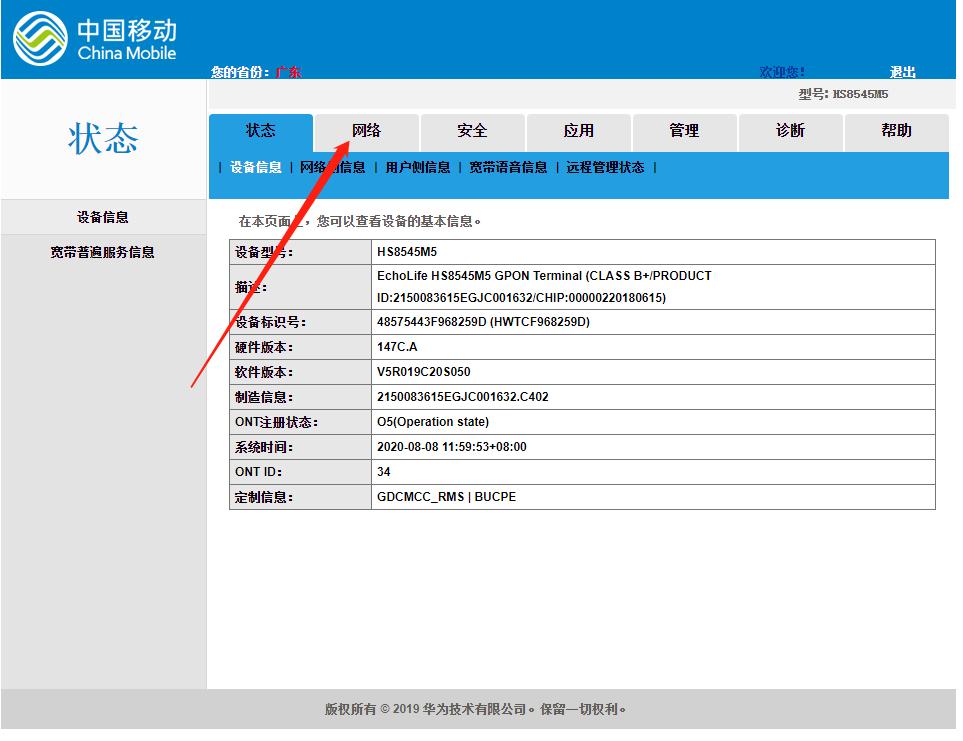The height and width of the screenshot is (741, 963).
Task: Click the 广东 province label
Action: pyautogui.click(x=288, y=72)
